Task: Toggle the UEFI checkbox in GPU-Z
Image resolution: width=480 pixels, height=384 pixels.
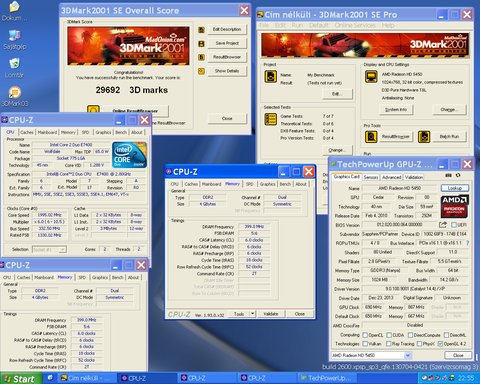Action: (454, 225)
